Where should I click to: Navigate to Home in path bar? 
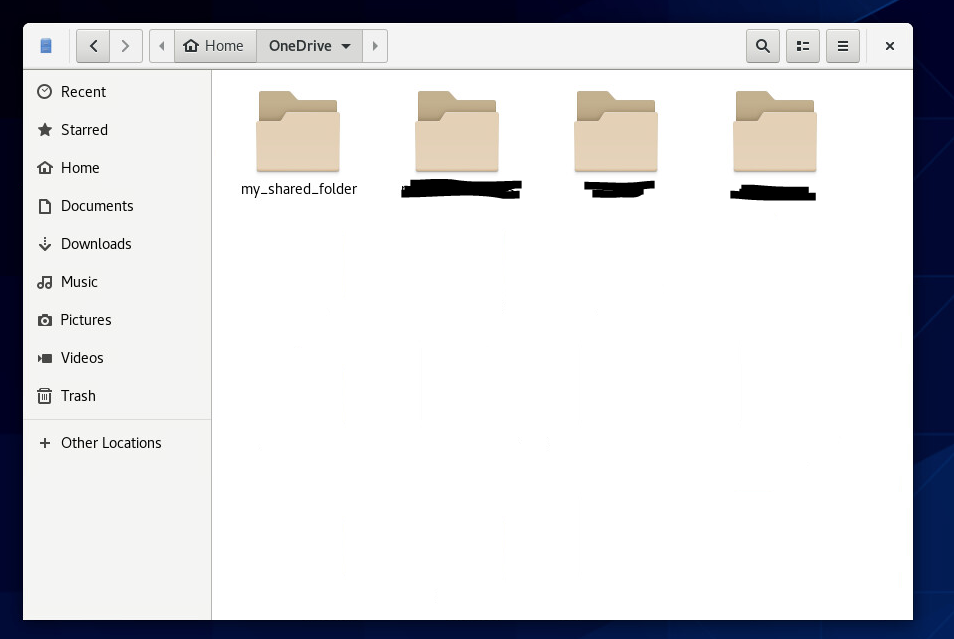tap(214, 46)
